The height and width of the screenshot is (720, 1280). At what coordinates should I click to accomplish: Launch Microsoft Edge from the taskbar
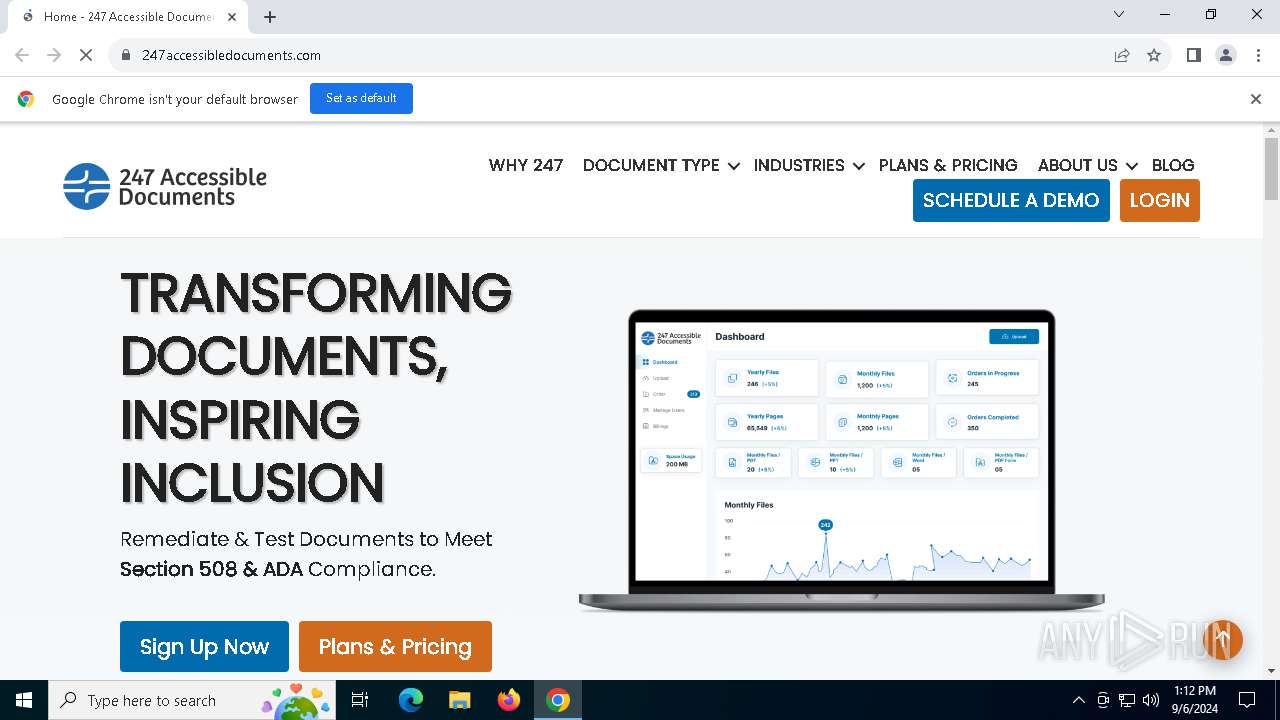pyautogui.click(x=411, y=700)
